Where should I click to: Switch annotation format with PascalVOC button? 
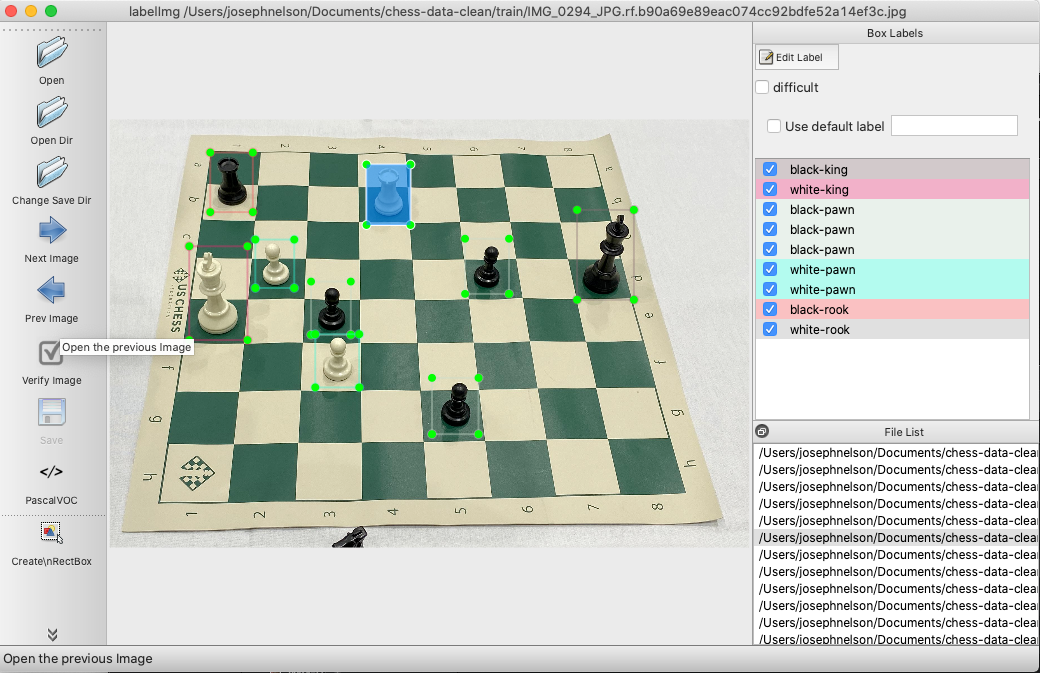pos(51,473)
